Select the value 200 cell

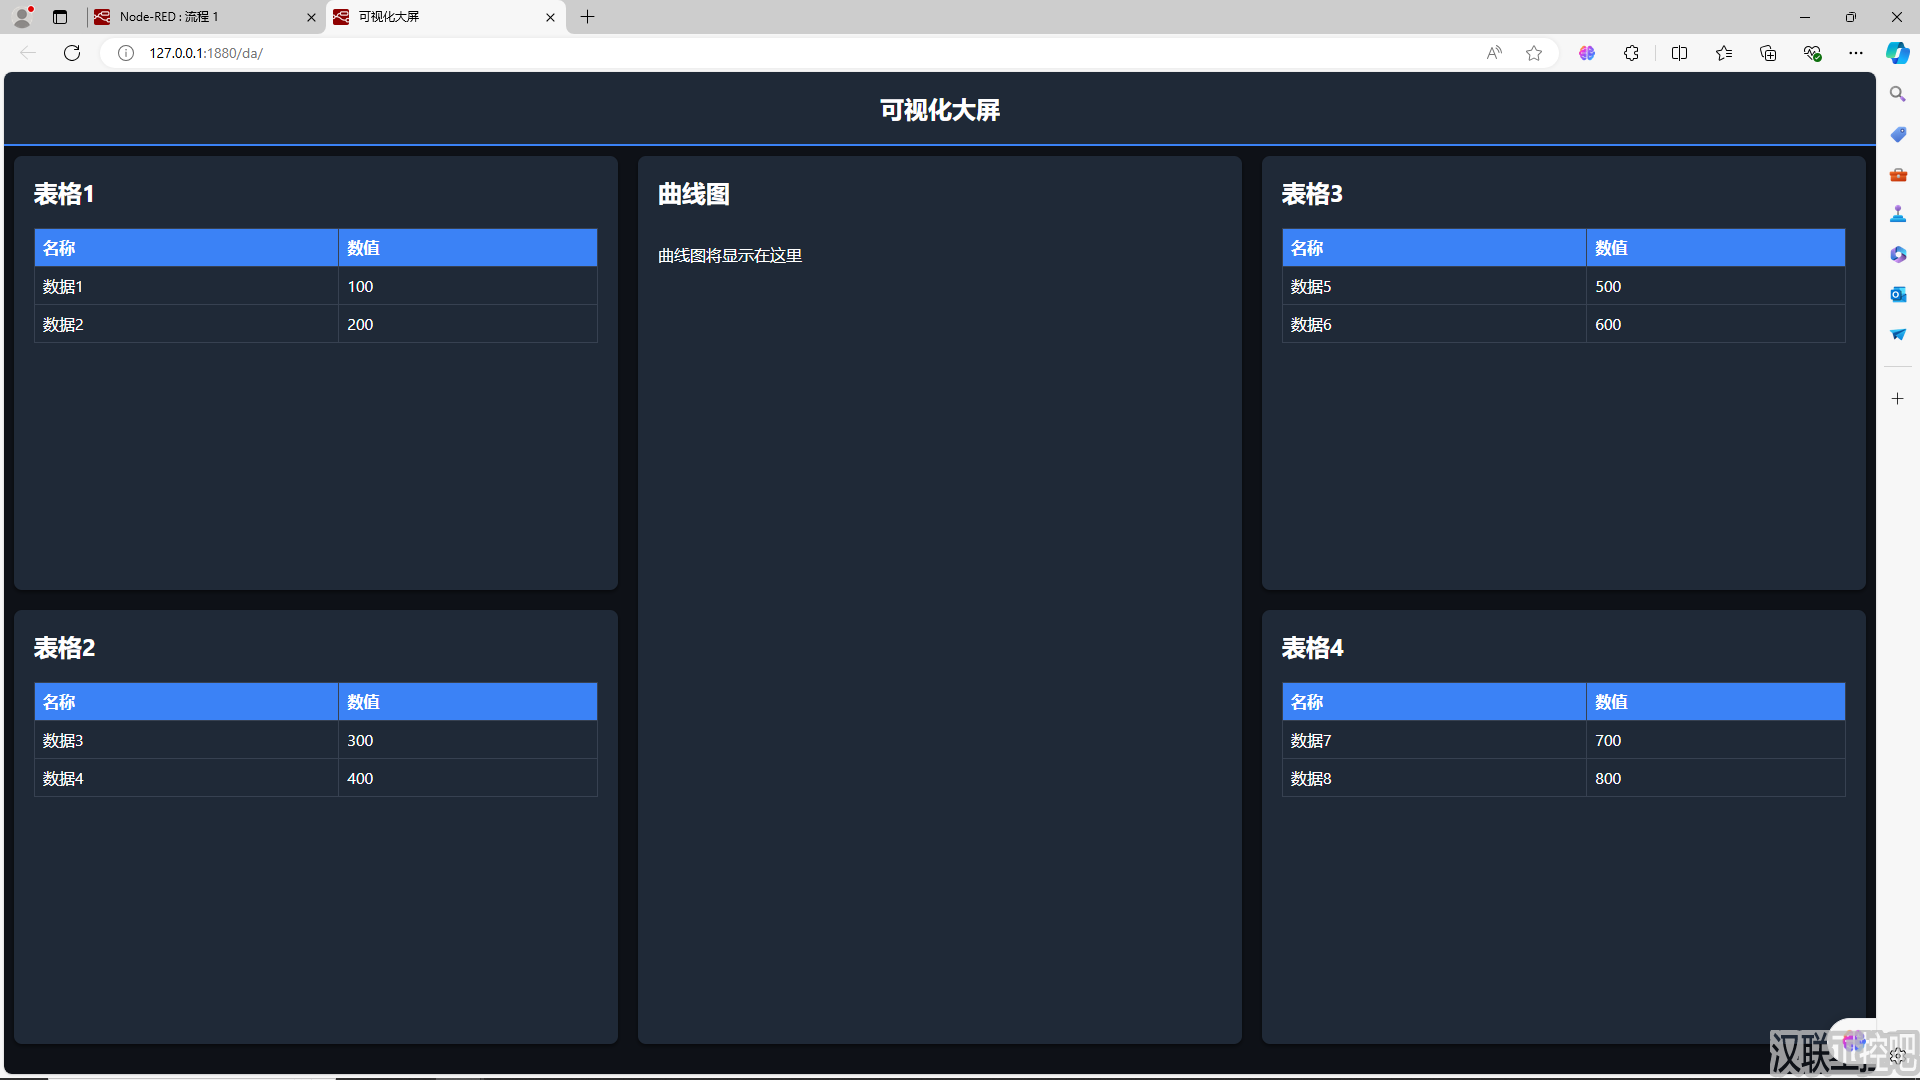[468, 324]
